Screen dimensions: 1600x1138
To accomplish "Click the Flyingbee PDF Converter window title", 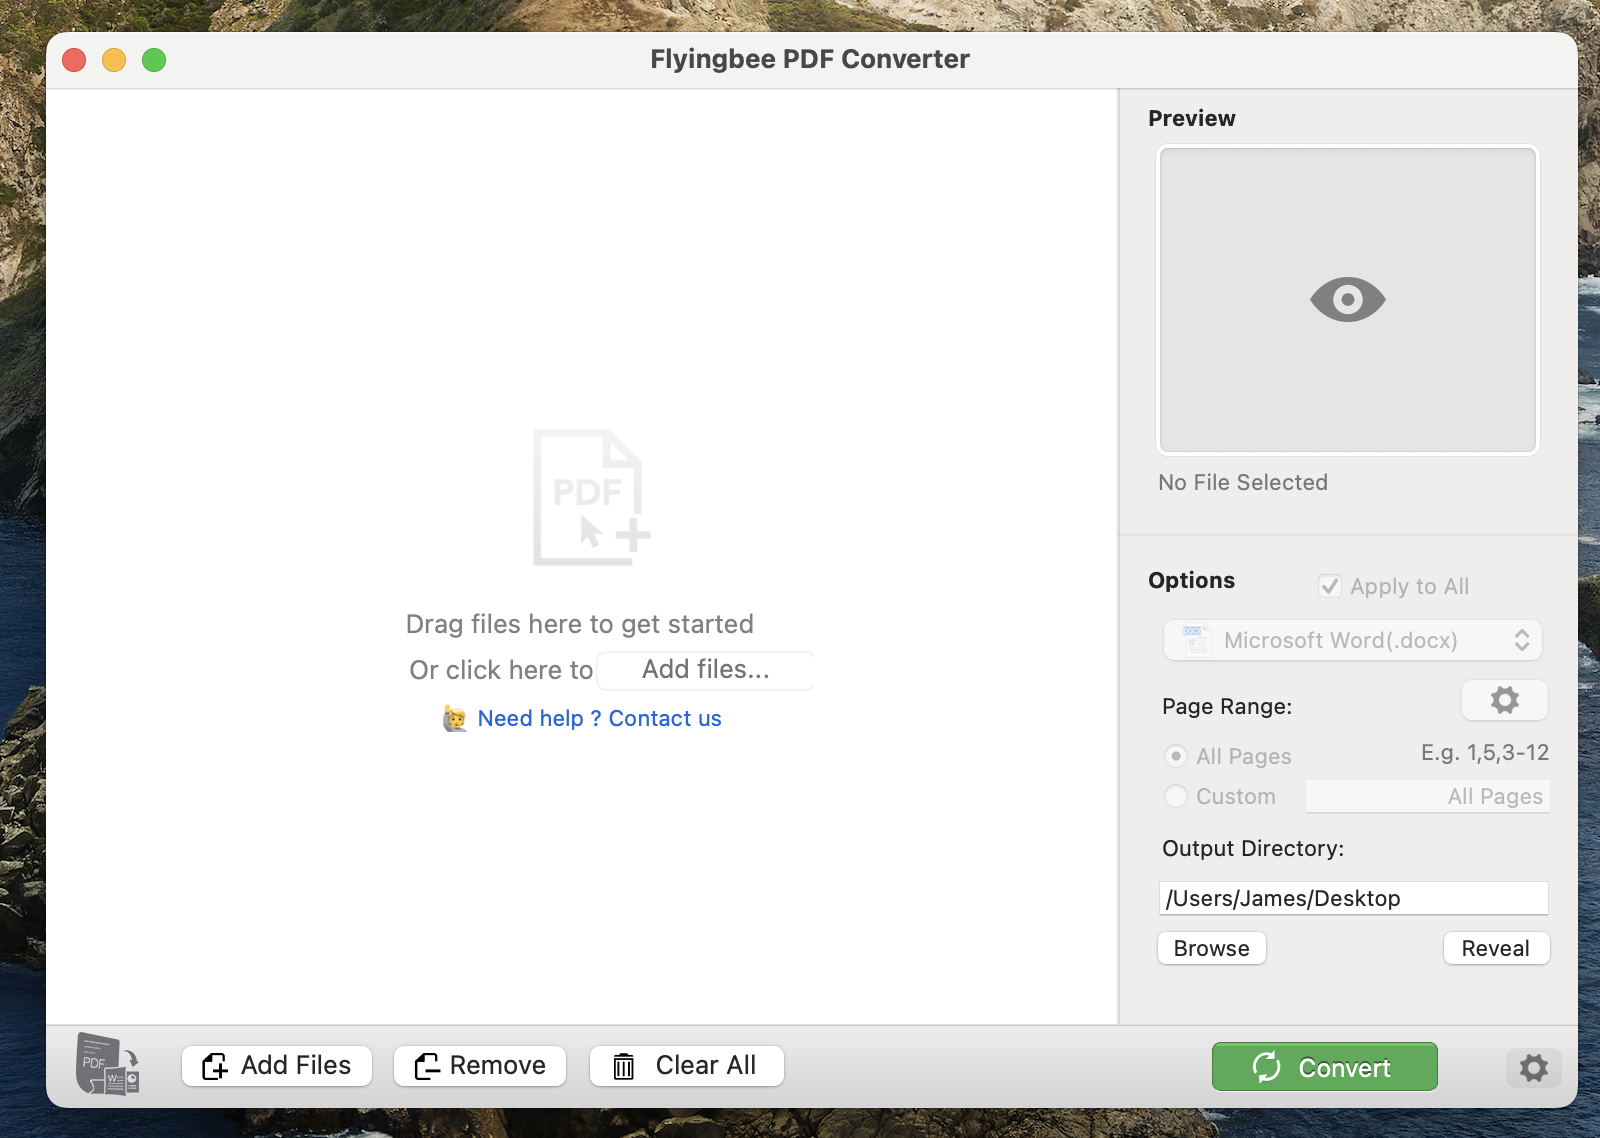I will click(x=810, y=59).
